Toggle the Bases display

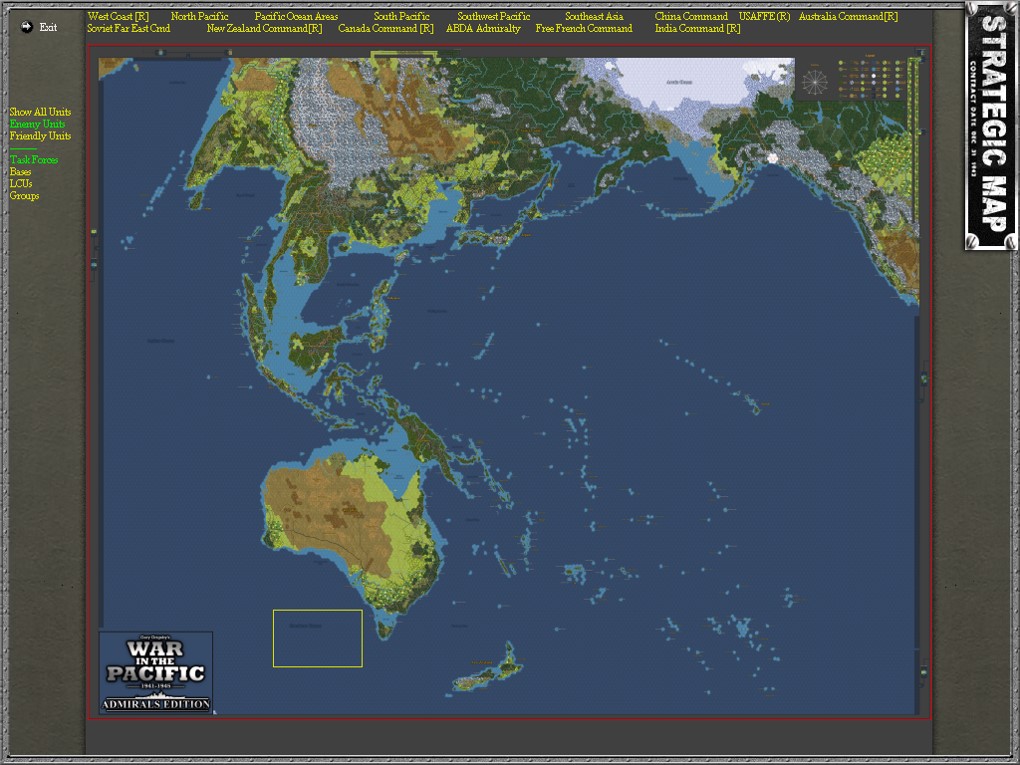[21, 171]
